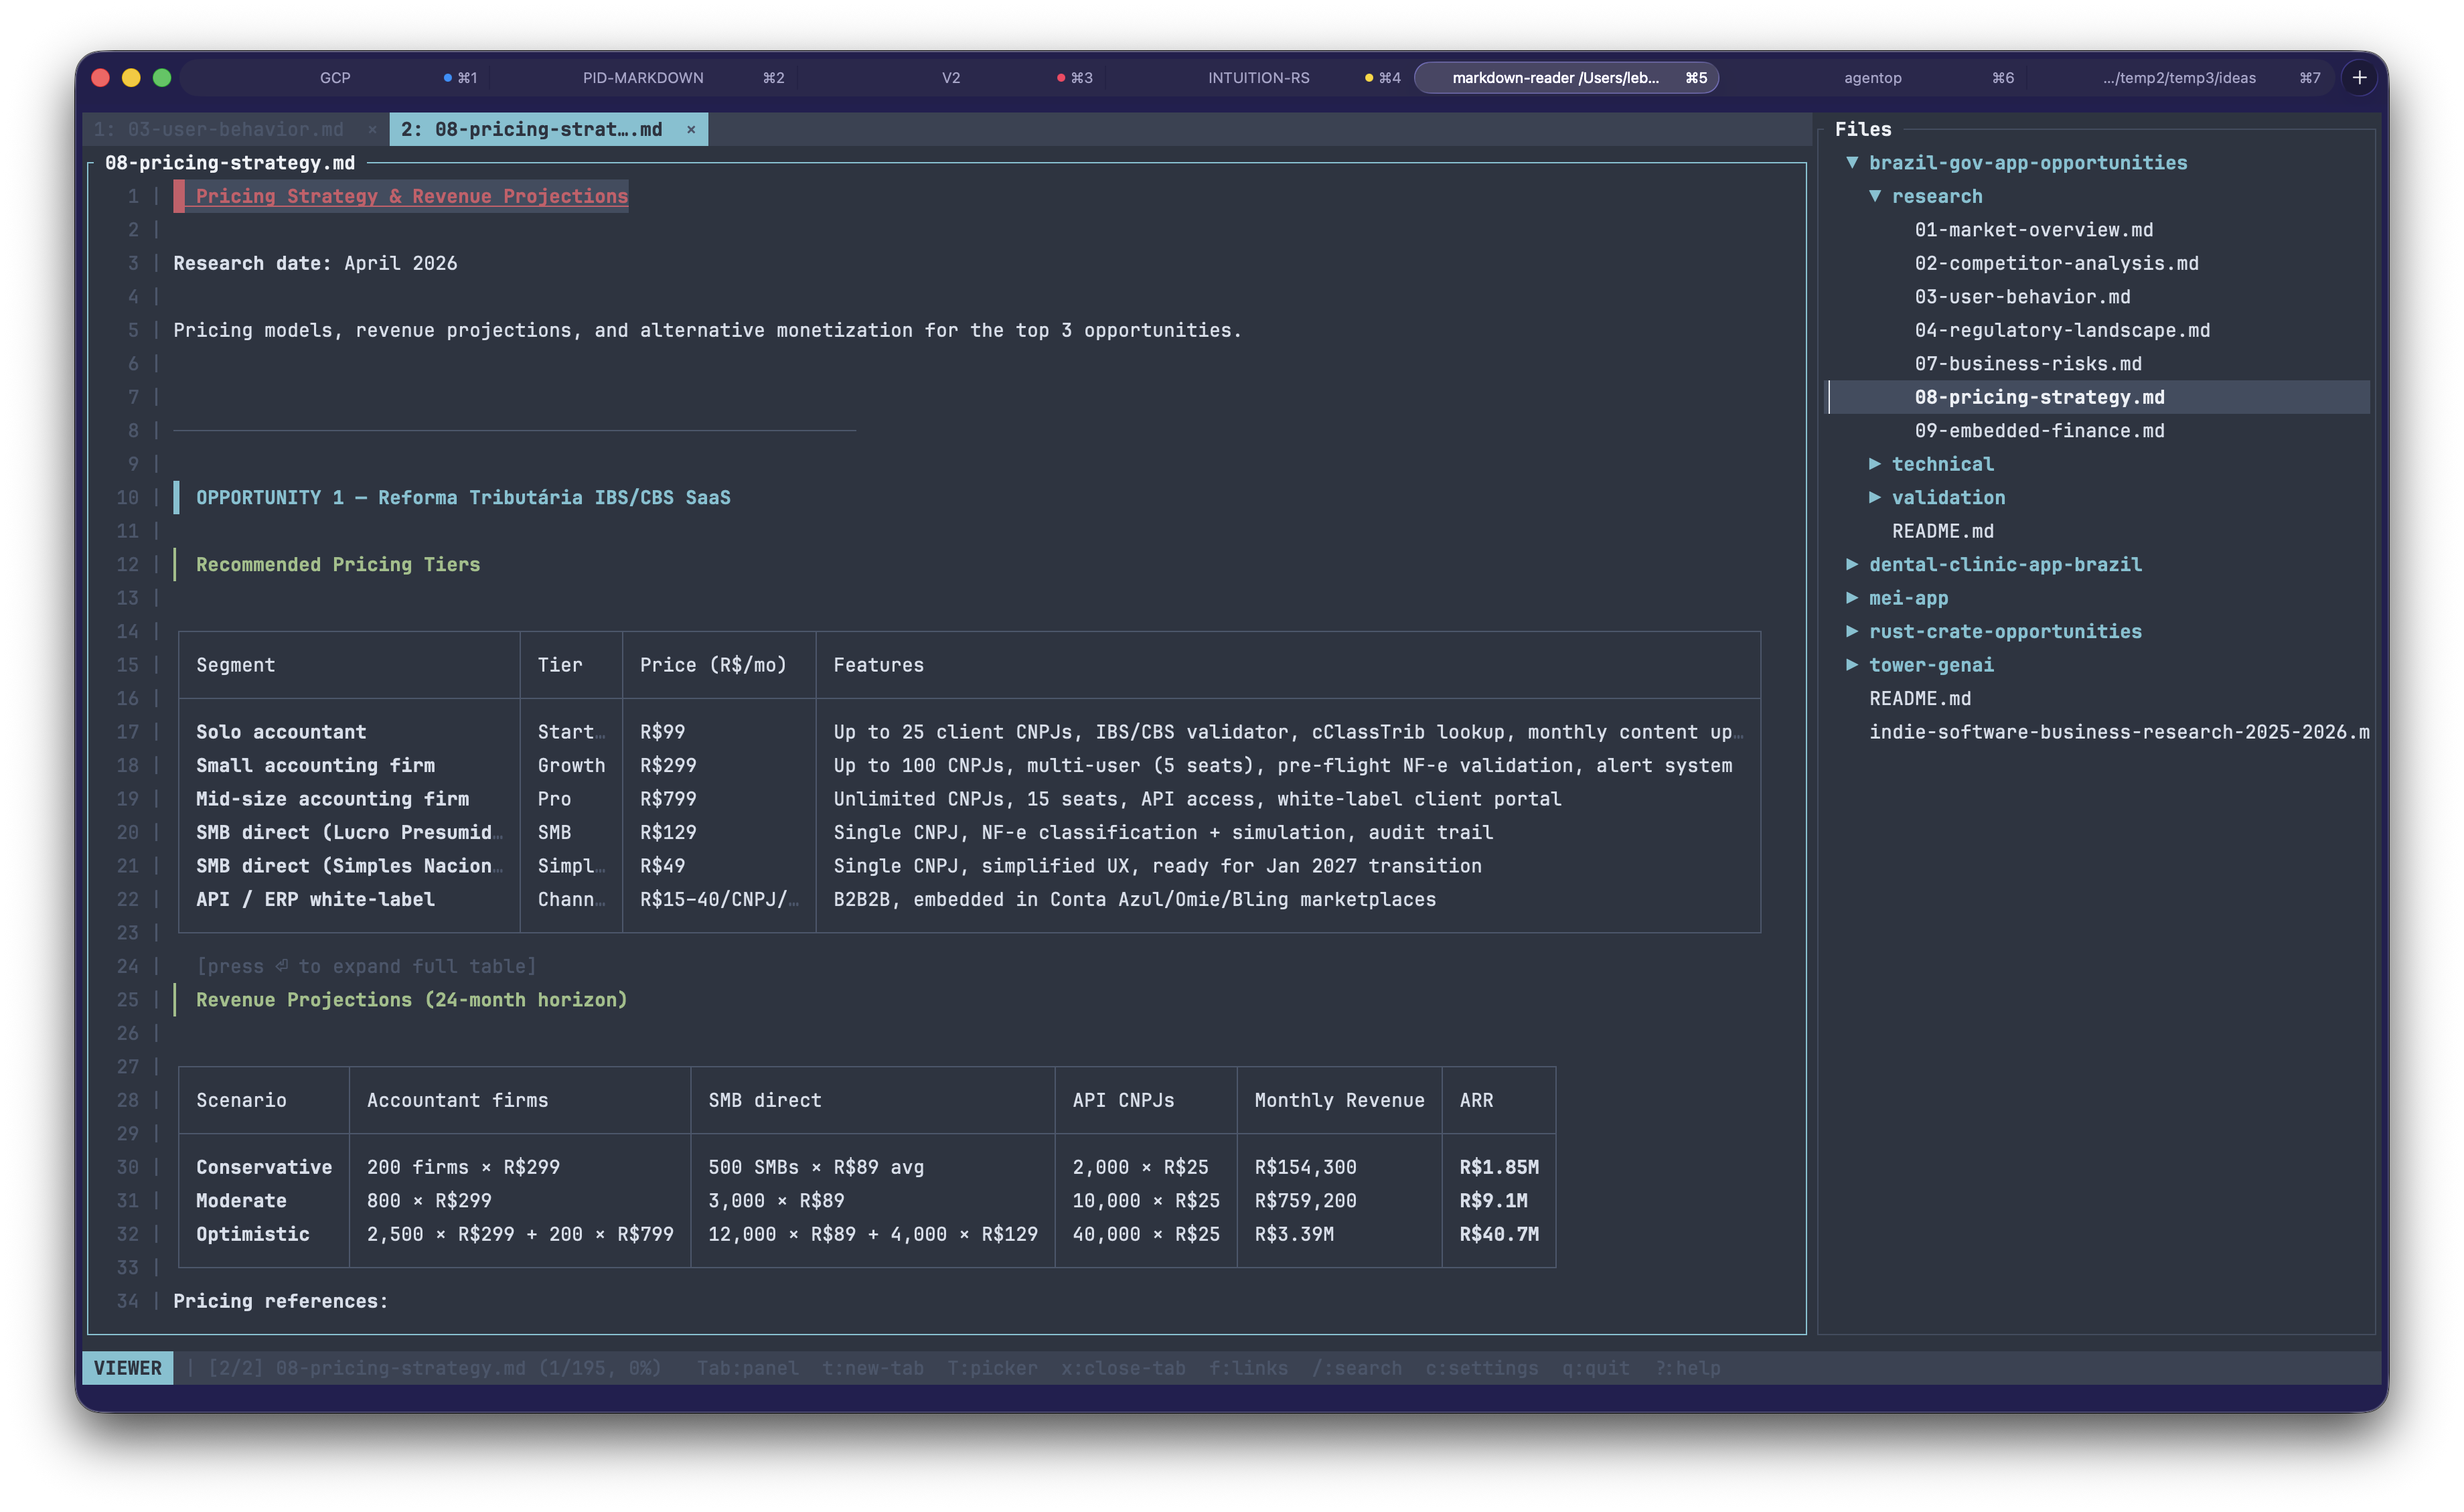Open a new window with the plus icon
Viewport: 2464px width, 1512px height.
coord(2360,77)
